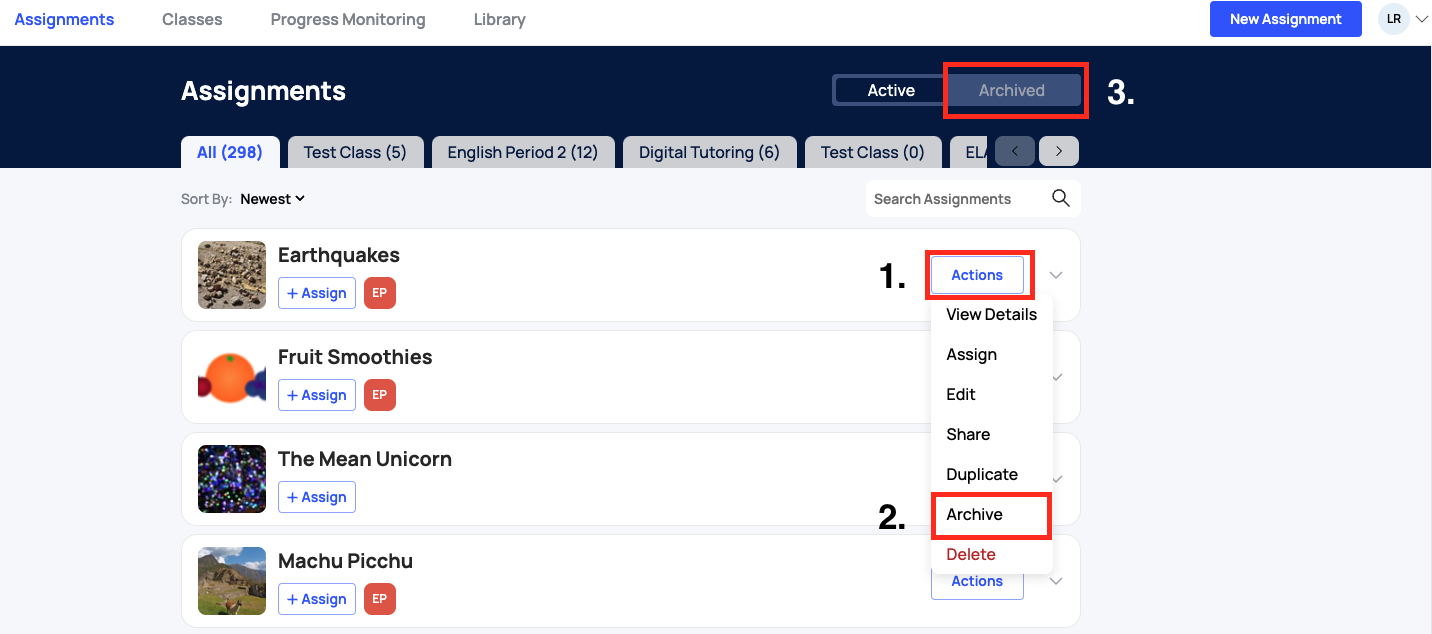Open the Earthquakes thumbnail image
The width and height of the screenshot is (1432, 634).
tap(232, 275)
